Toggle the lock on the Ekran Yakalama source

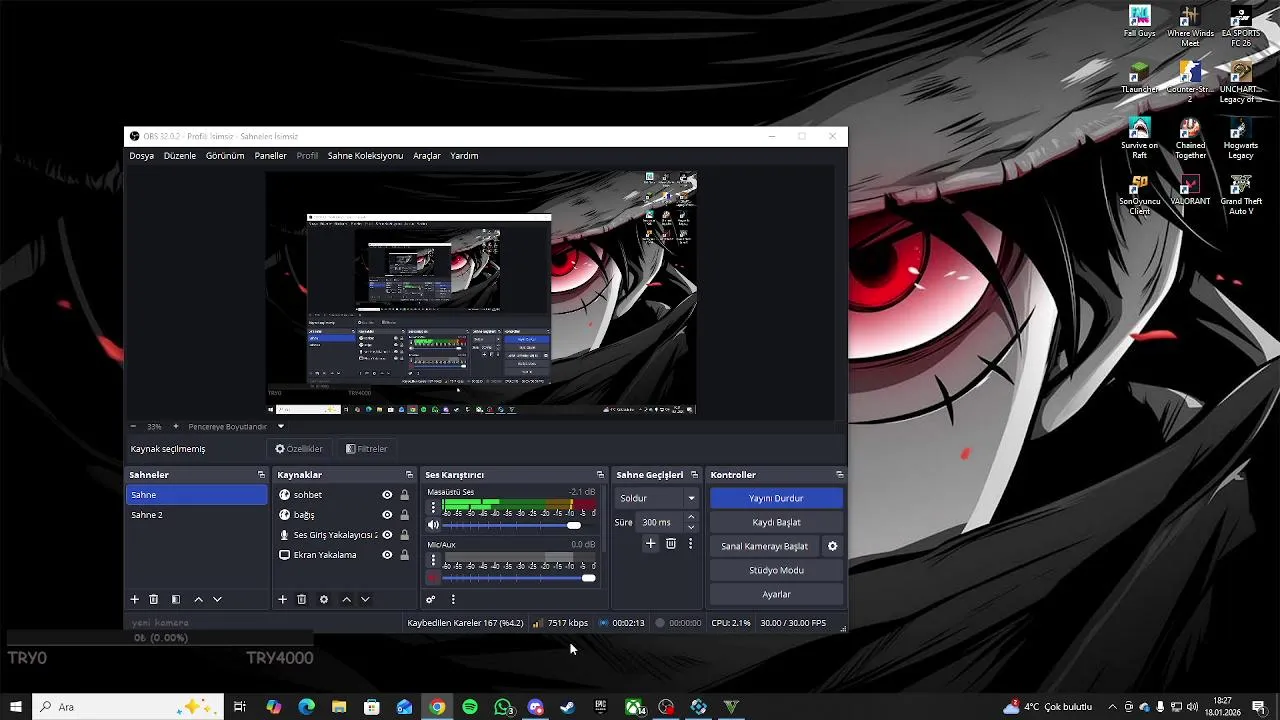tap(404, 555)
